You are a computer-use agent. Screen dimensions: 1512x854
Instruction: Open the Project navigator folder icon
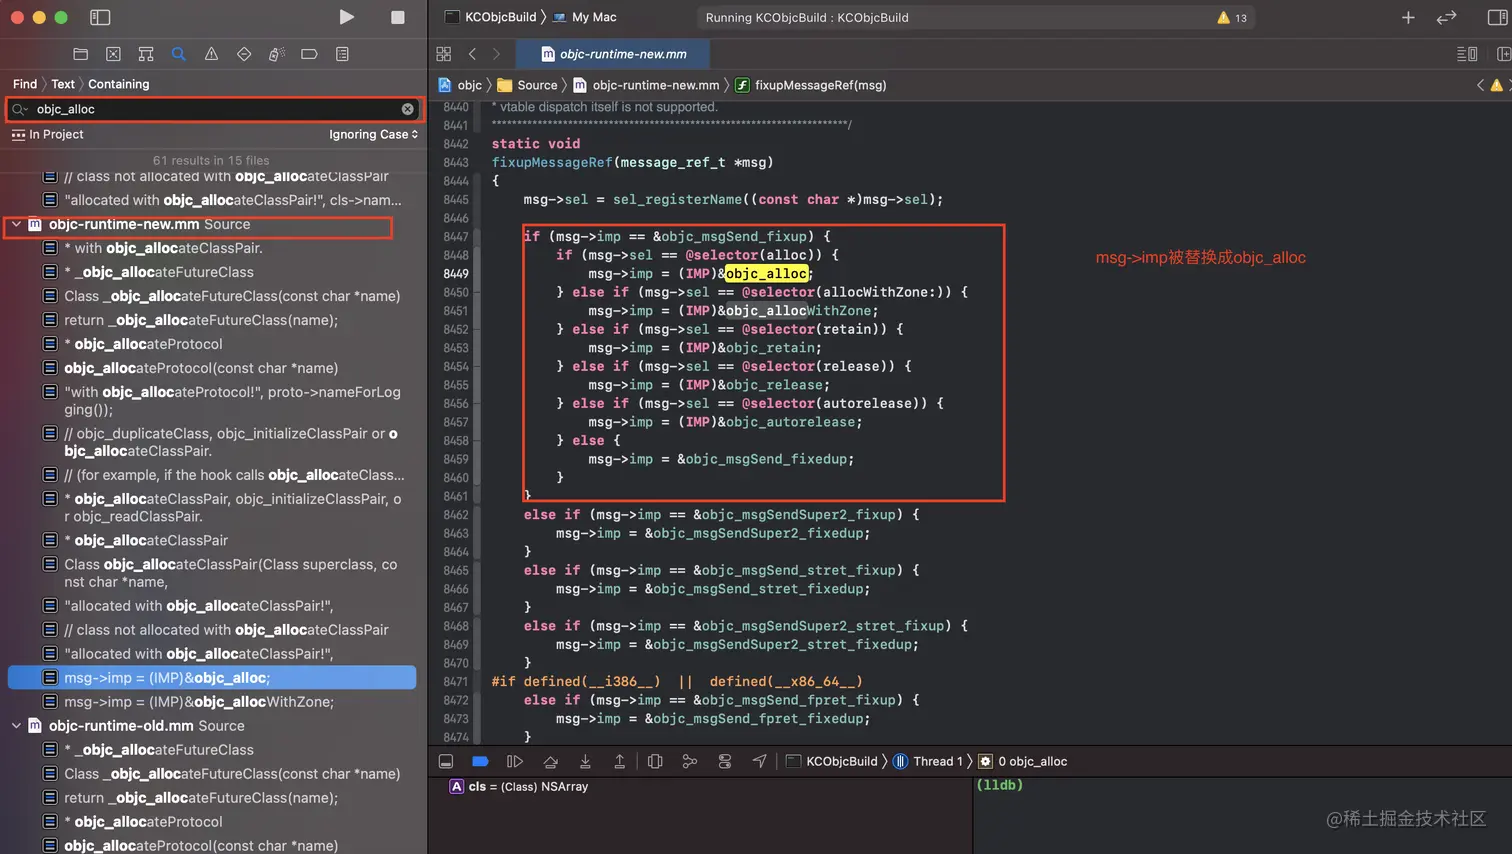point(81,54)
